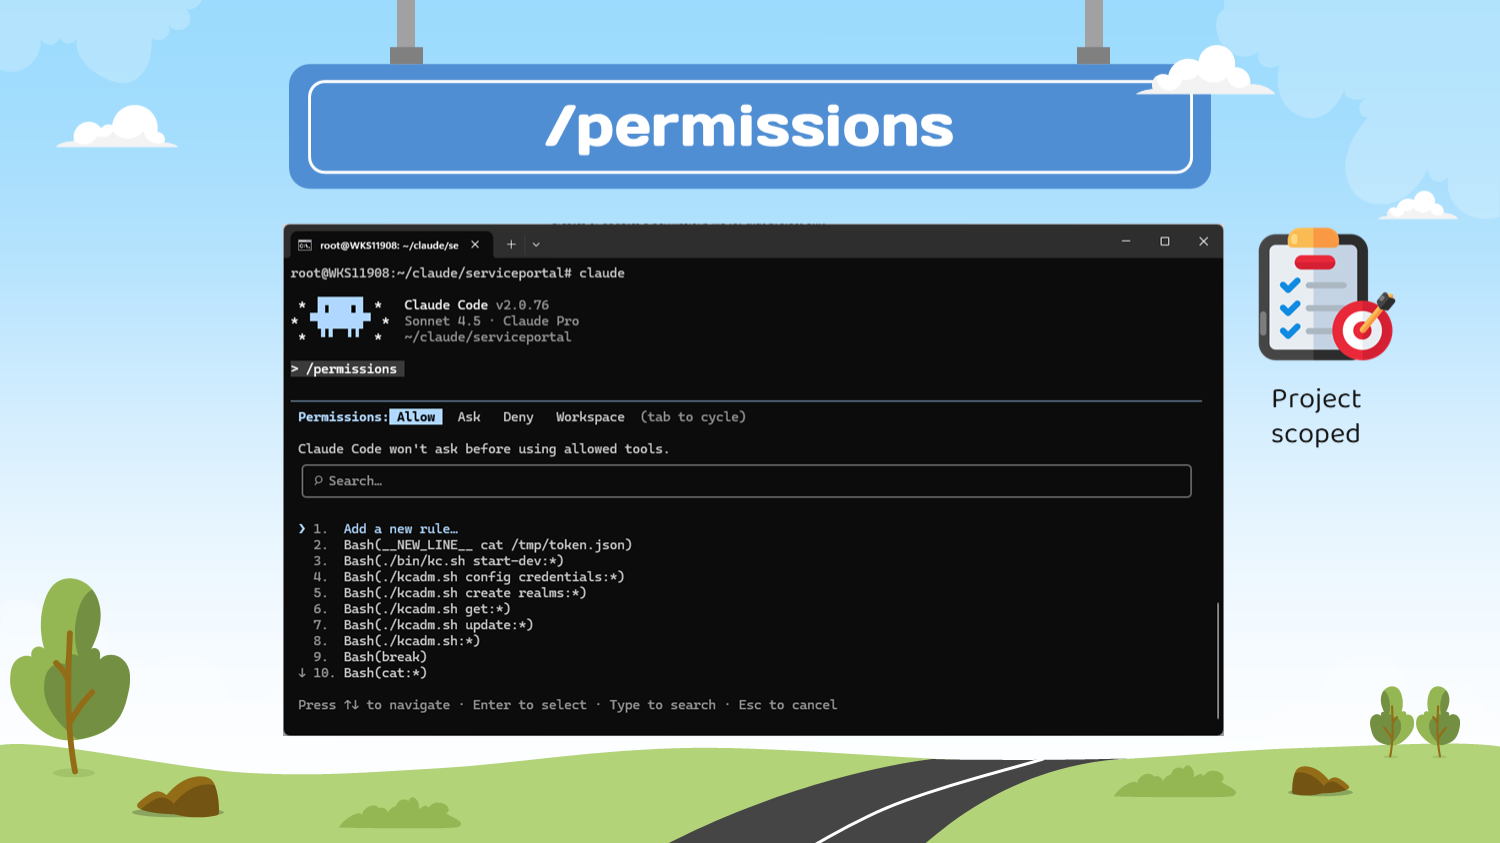
Task: Click the Claude Code pixel mascot logo
Action: point(340,318)
